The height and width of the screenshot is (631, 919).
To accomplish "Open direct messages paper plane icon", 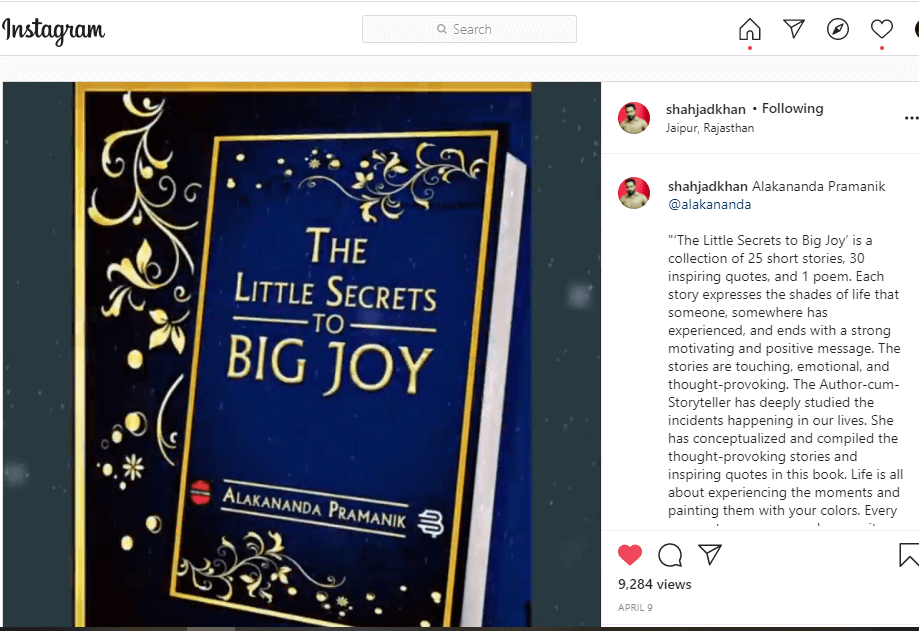I will tap(794, 29).
